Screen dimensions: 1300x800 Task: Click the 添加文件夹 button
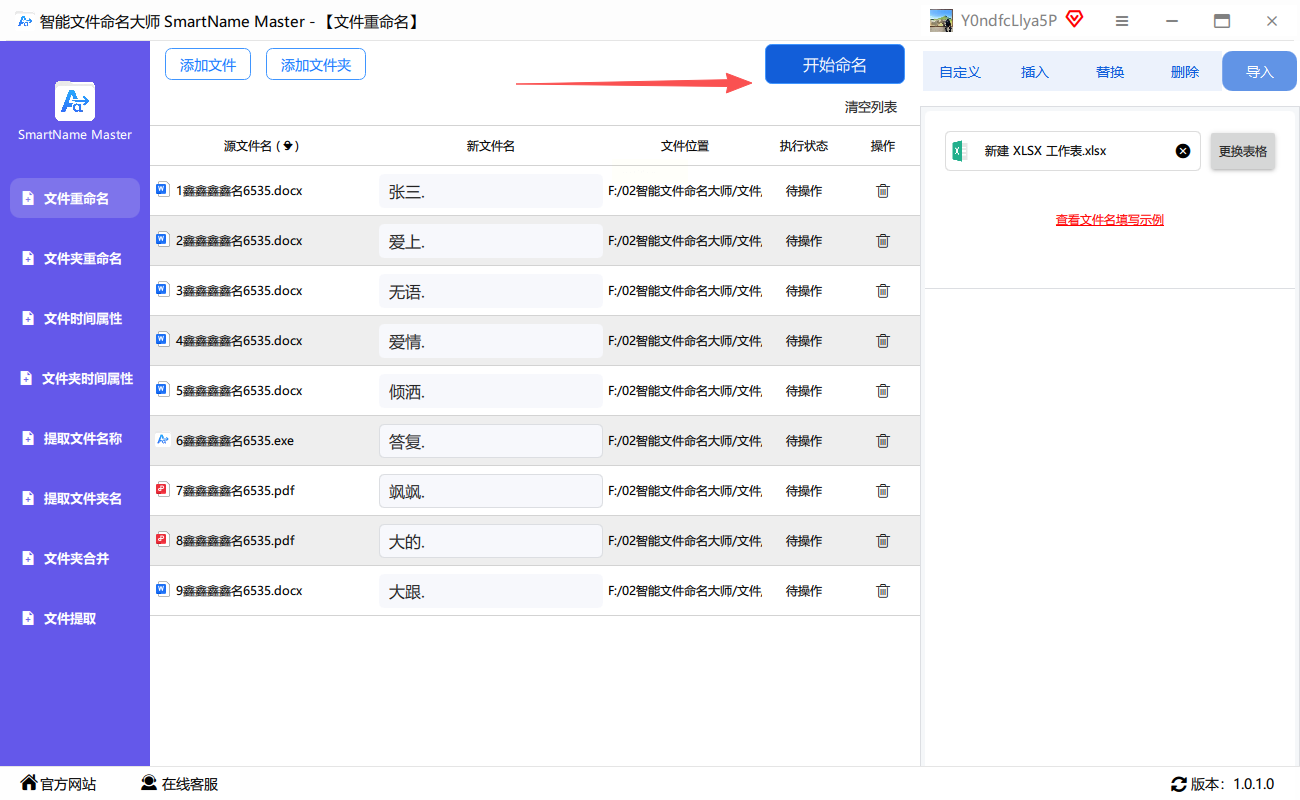pos(316,65)
